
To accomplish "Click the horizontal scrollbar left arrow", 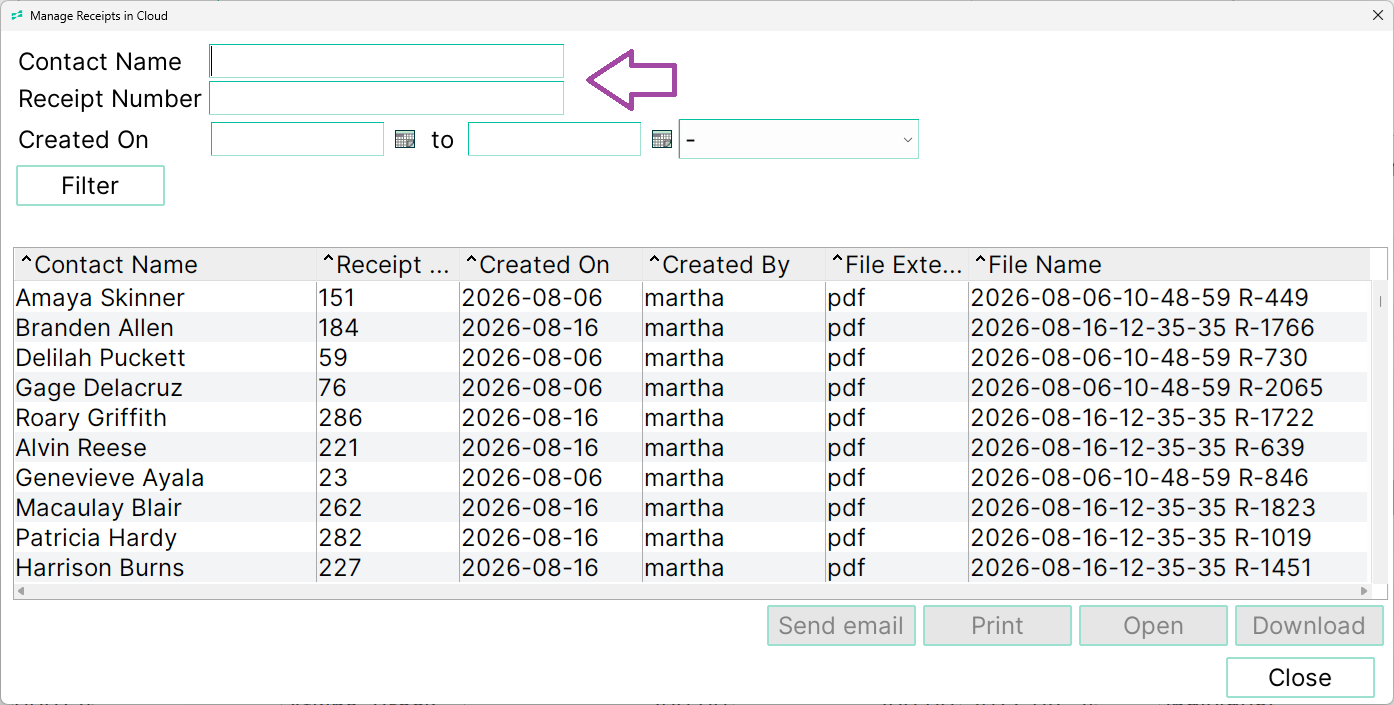I will (x=22, y=592).
